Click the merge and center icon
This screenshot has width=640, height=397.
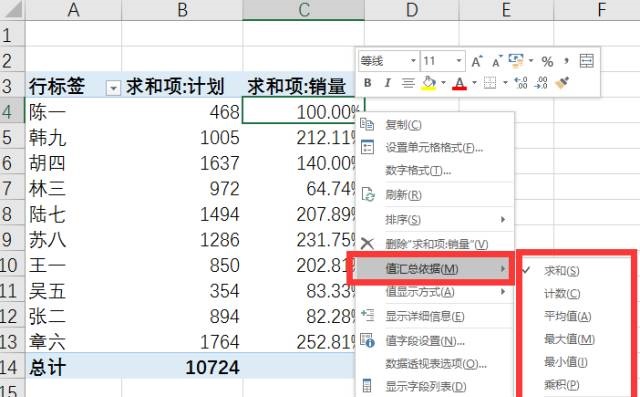point(587,61)
